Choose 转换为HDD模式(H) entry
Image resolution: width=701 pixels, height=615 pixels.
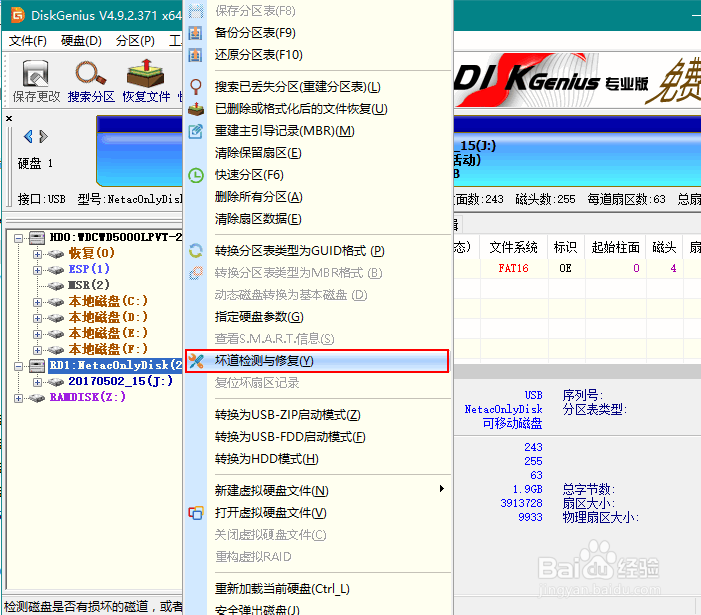266,459
